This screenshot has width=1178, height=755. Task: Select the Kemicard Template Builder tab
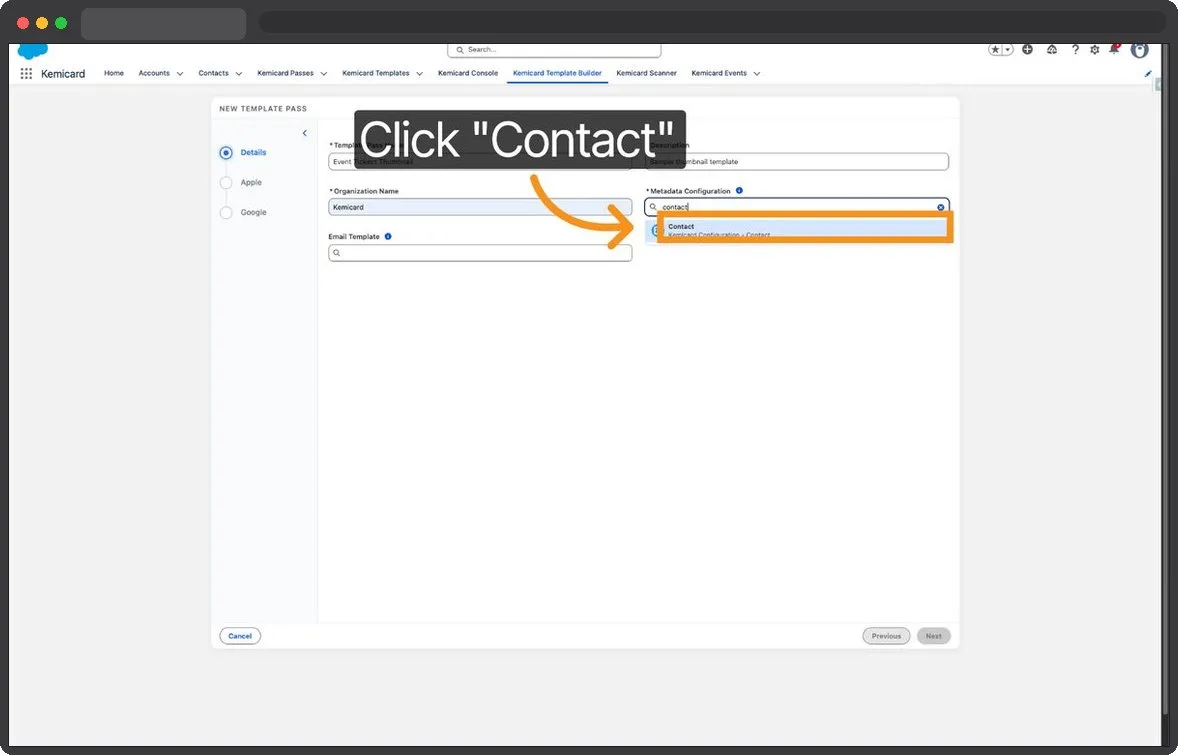(557, 73)
